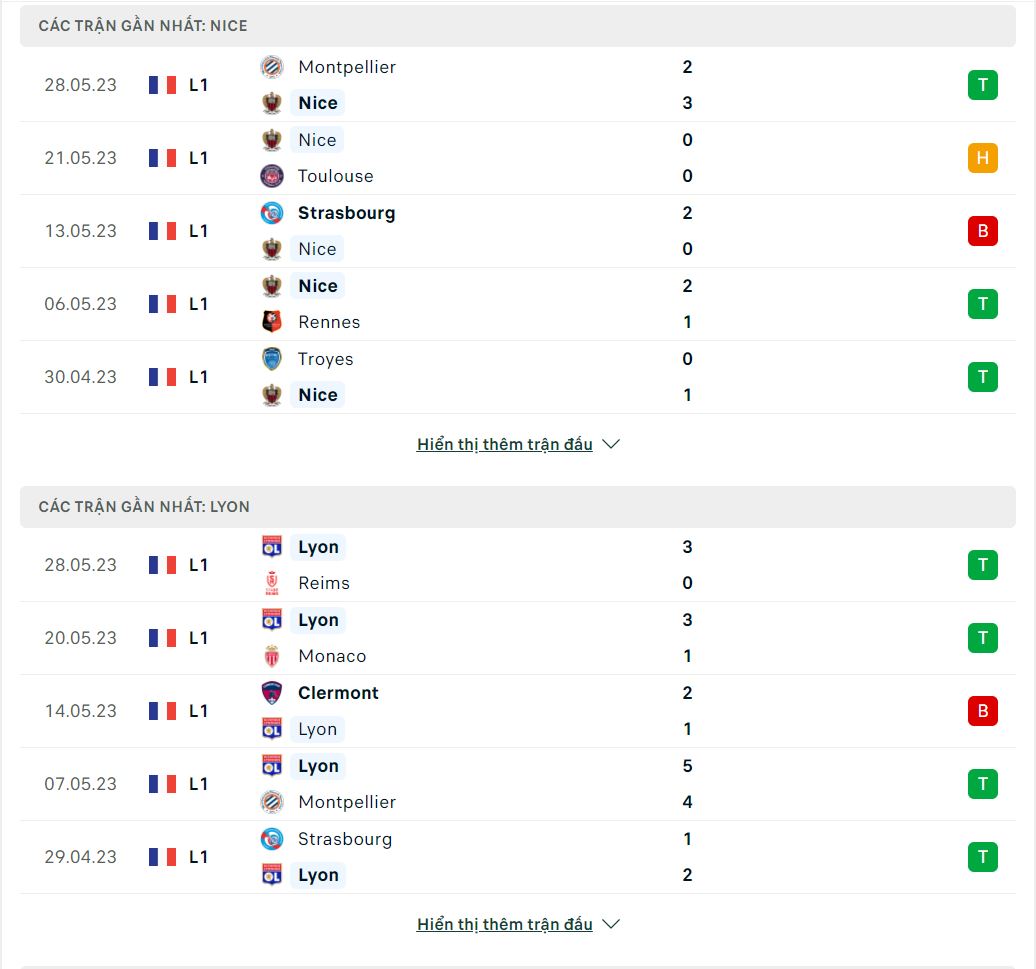Click the Toulouse club logo
Screen dimensions: 1036x969
tap(272, 176)
